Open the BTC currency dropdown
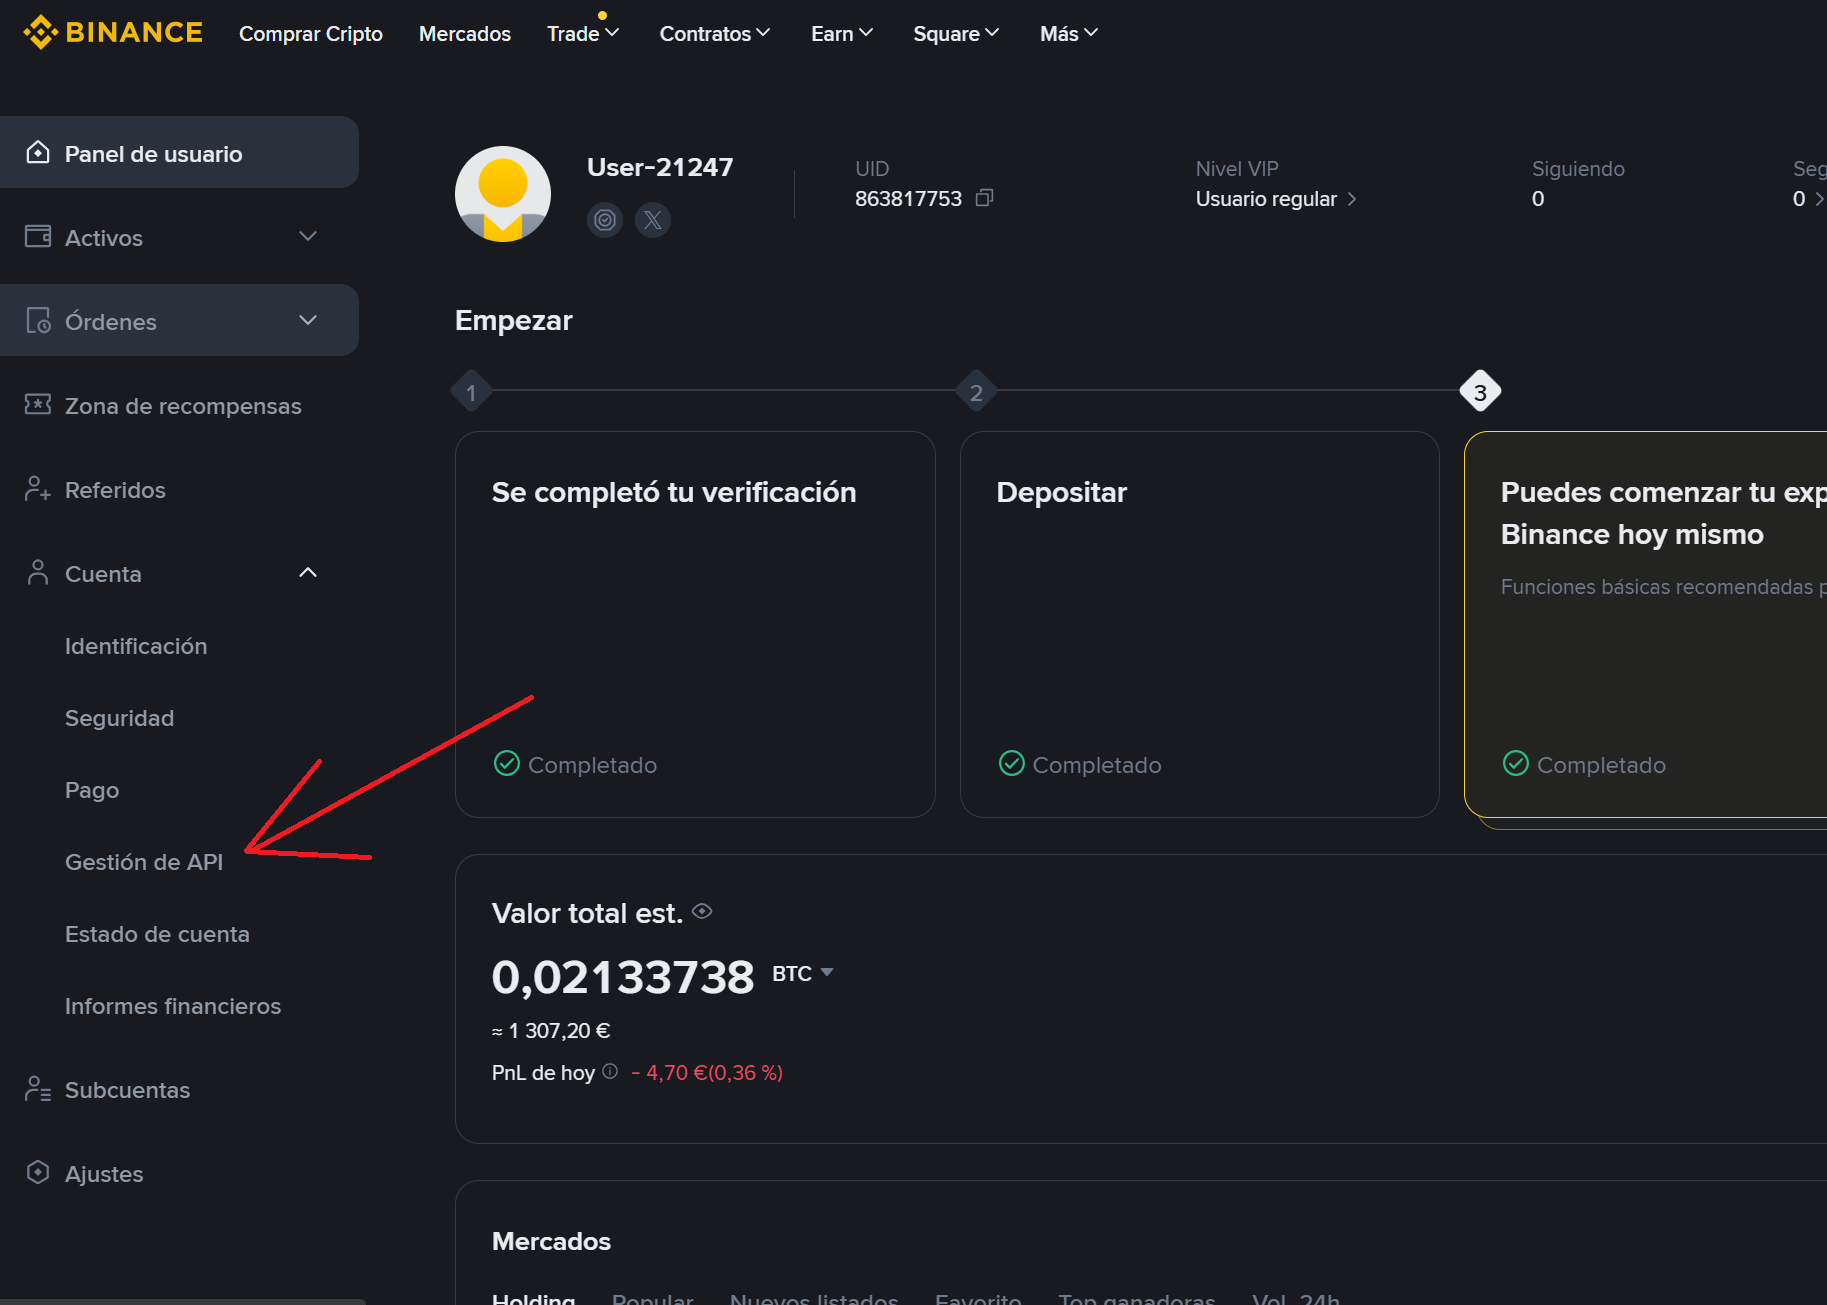The image size is (1827, 1305). point(803,973)
